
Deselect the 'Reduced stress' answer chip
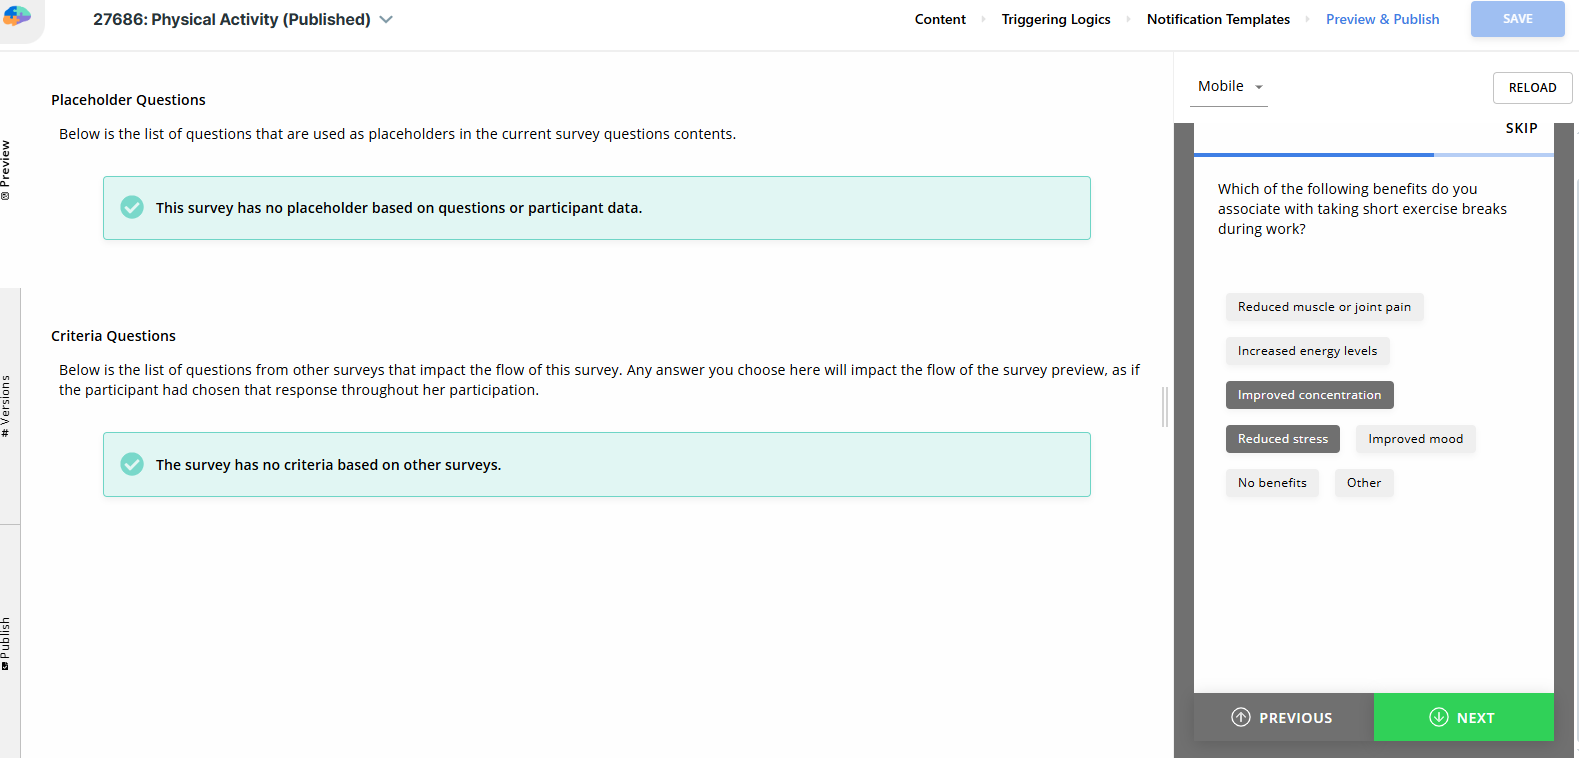[1282, 439]
